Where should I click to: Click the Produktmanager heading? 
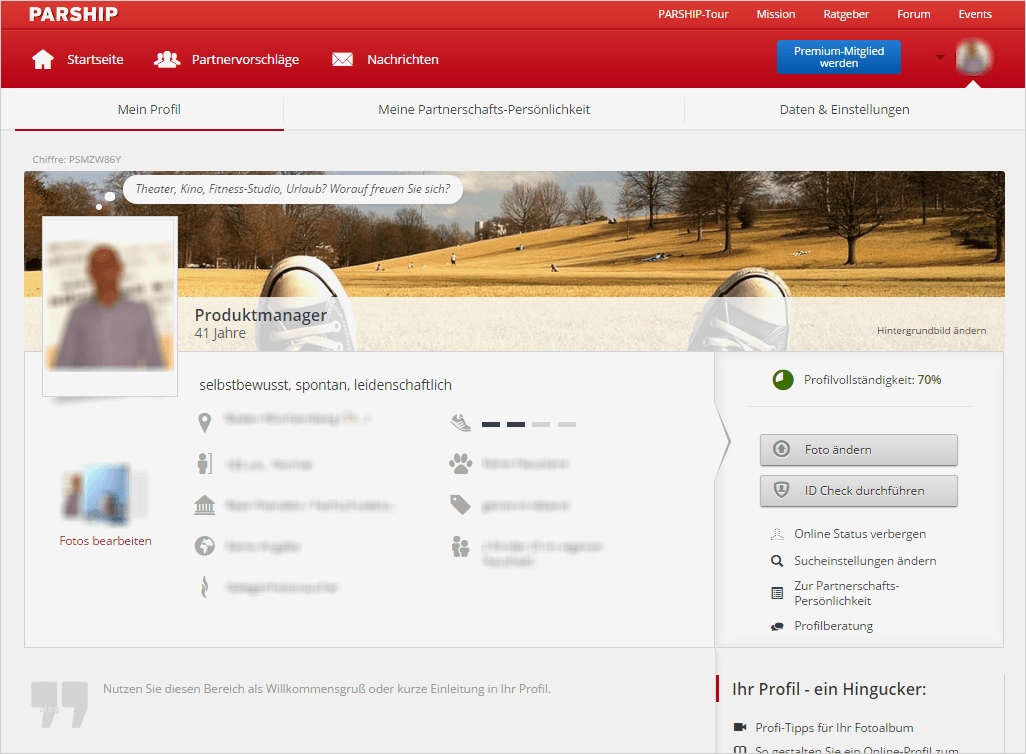[260, 315]
